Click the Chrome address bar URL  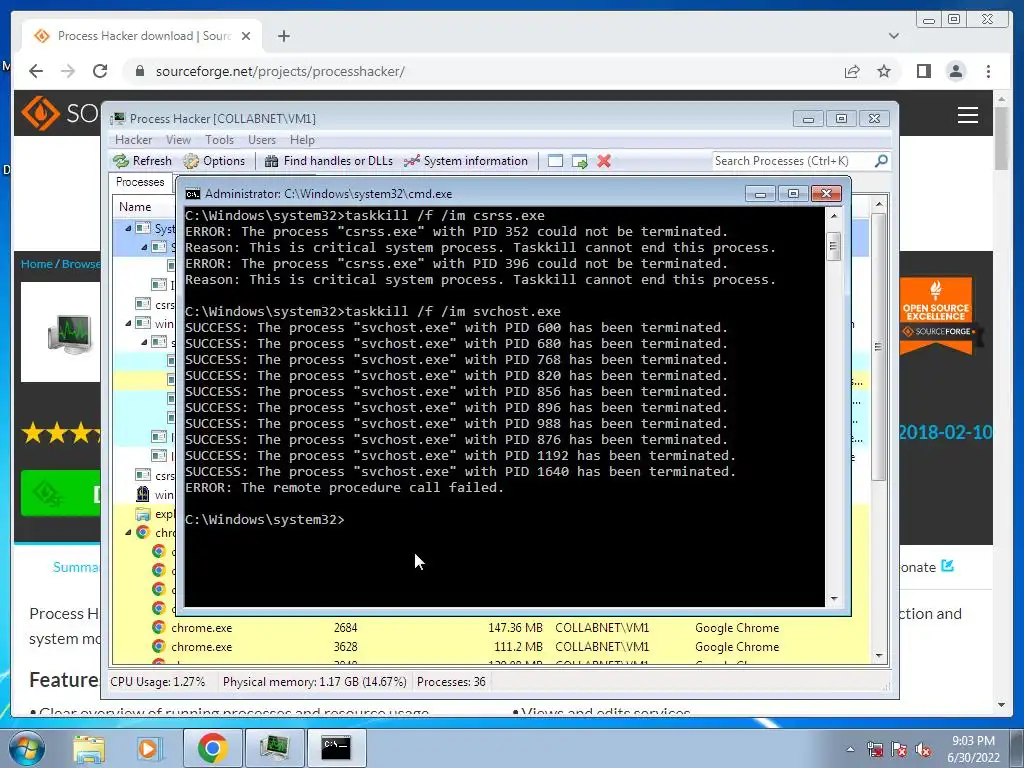[x=280, y=71]
